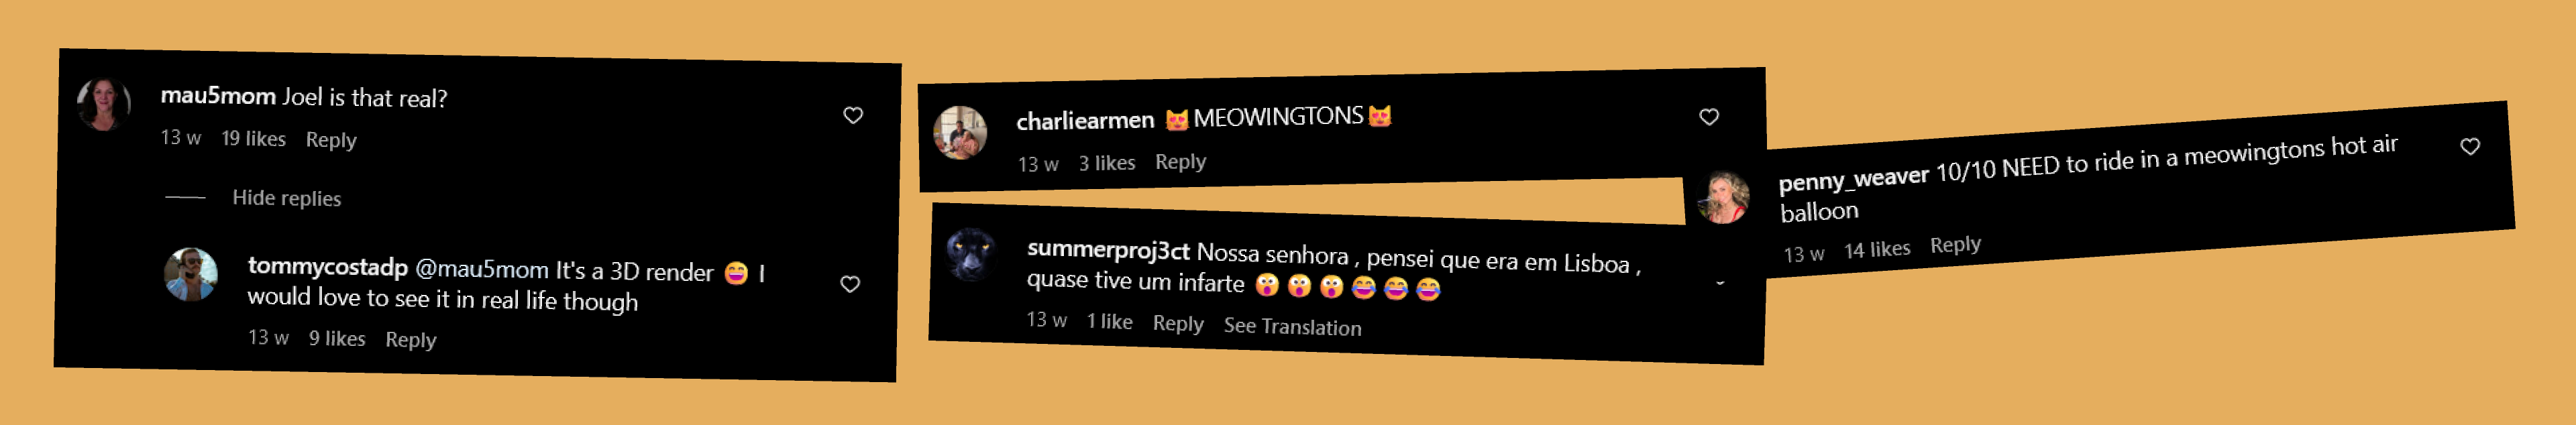Like tommycostadp's reply with the heart icon

(x=850, y=284)
